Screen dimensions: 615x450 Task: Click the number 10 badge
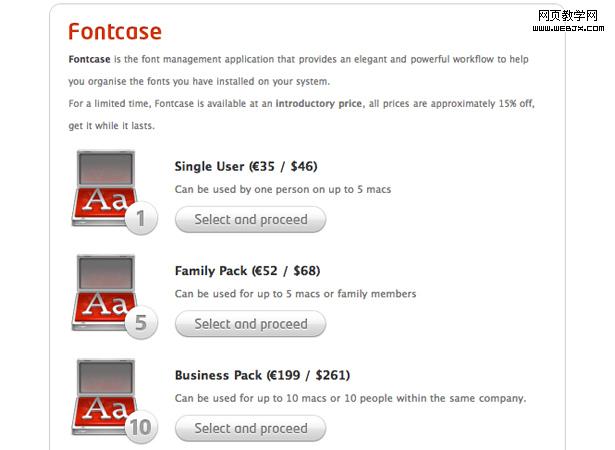pos(141,428)
